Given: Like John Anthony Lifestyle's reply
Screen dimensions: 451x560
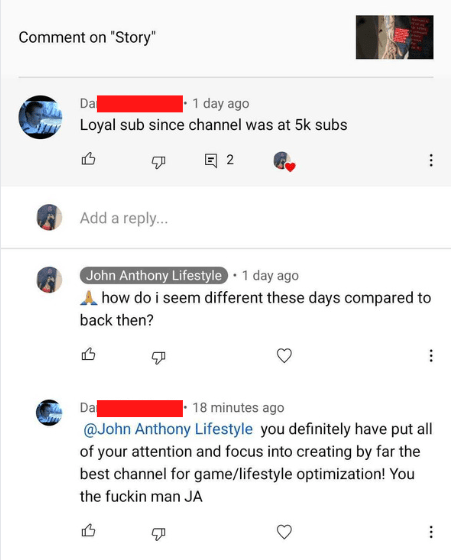Looking at the screenshot, I should tap(88, 354).
